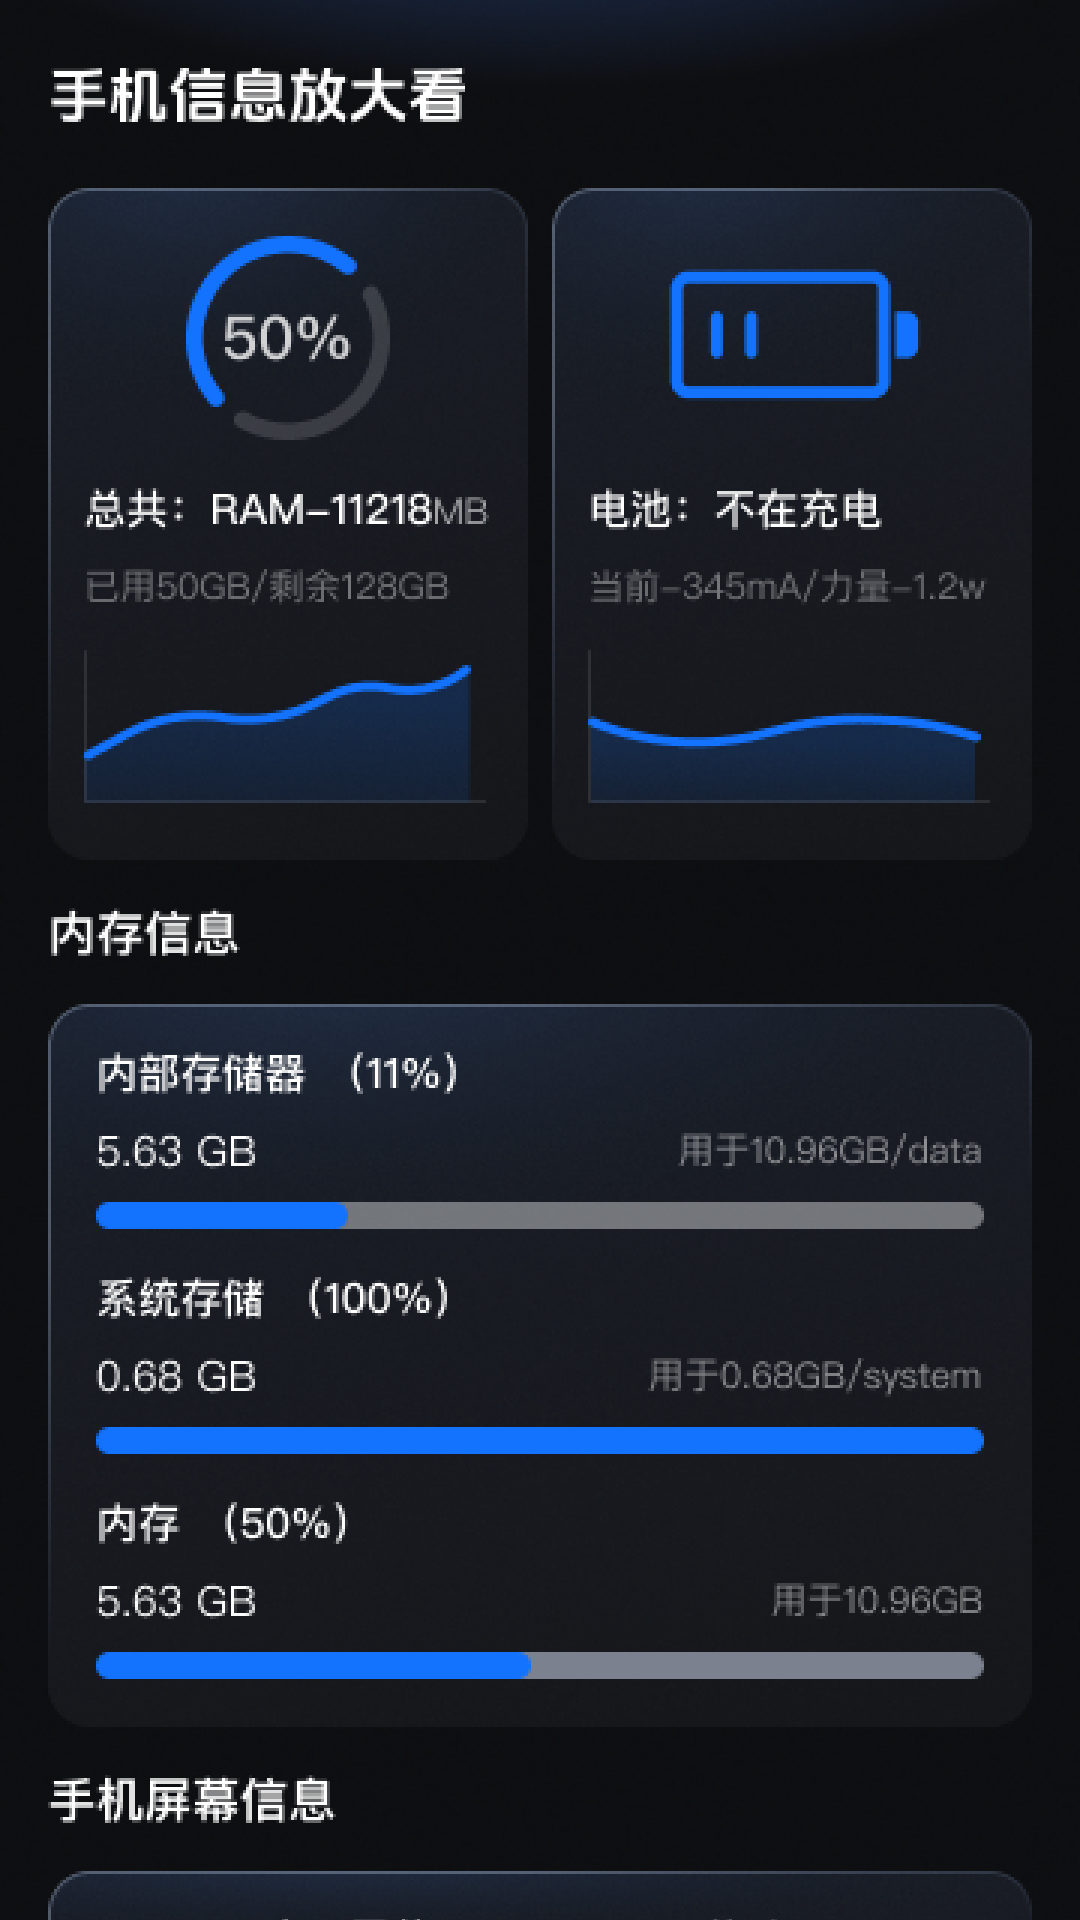The width and height of the screenshot is (1080, 1920).
Task: Tap the battery status icon
Action: click(793, 335)
